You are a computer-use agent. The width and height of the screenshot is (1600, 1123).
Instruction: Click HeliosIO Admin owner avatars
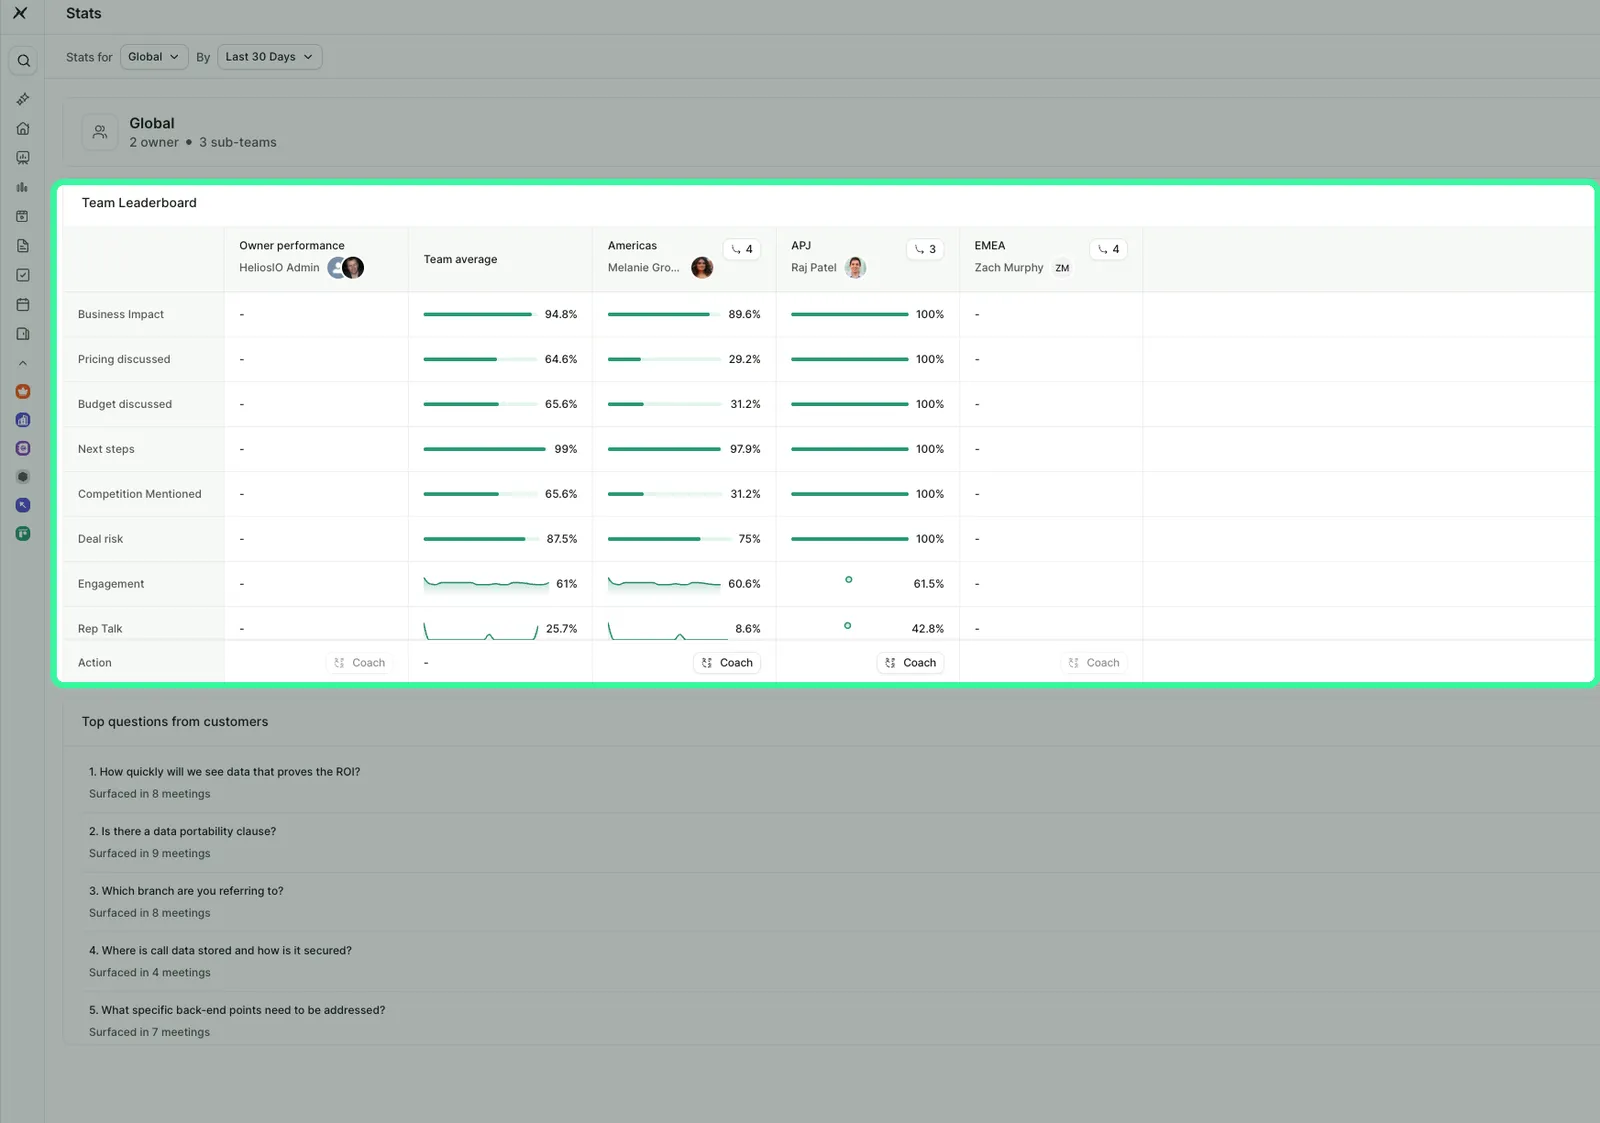[x=346, y=268]
